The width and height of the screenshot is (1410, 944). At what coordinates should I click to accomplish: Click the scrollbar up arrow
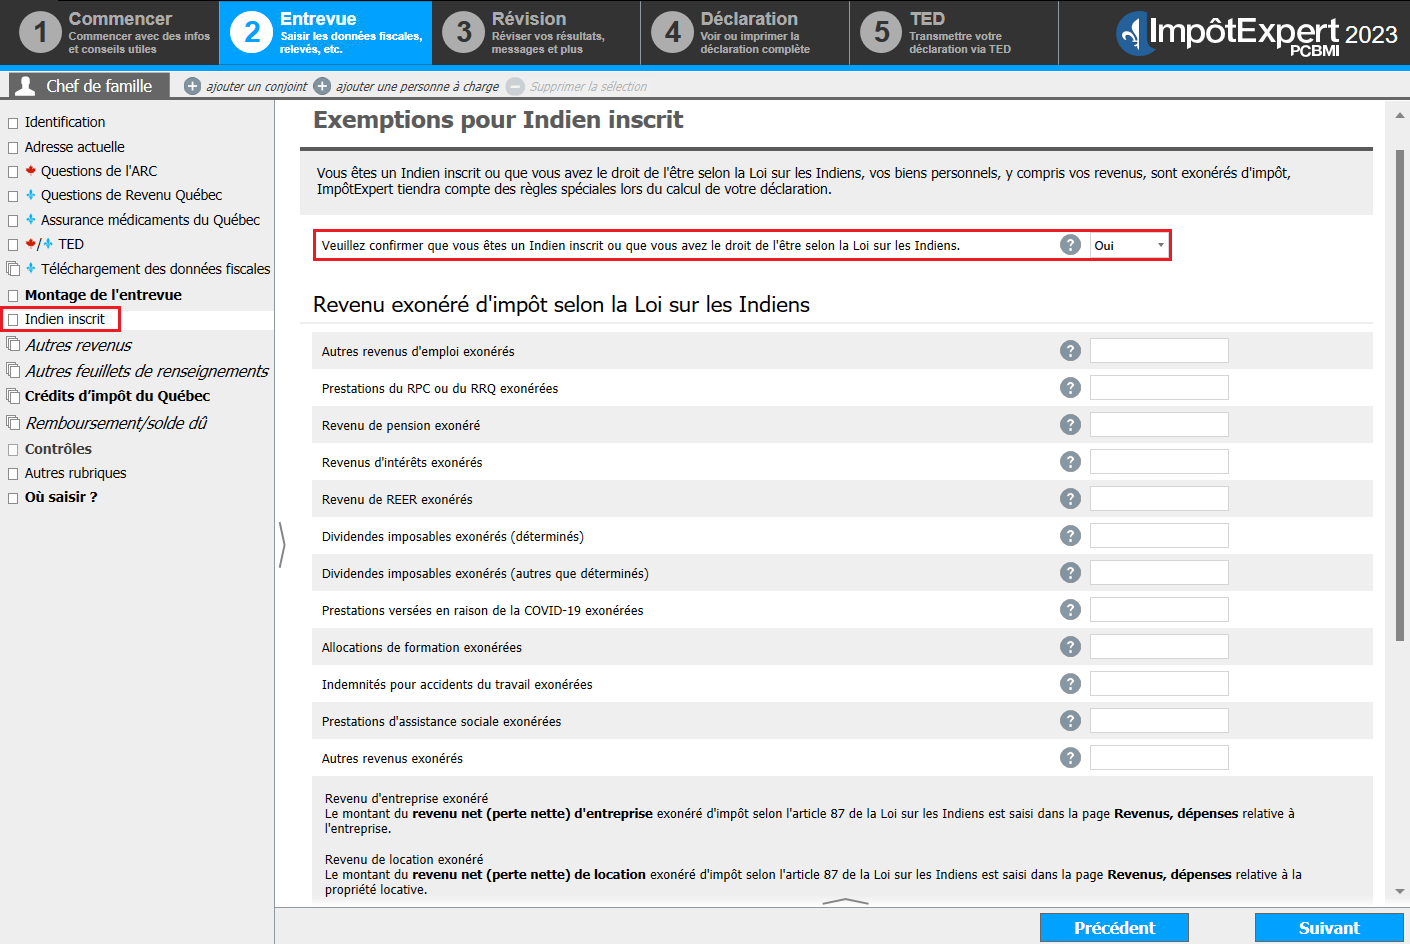1400,116
